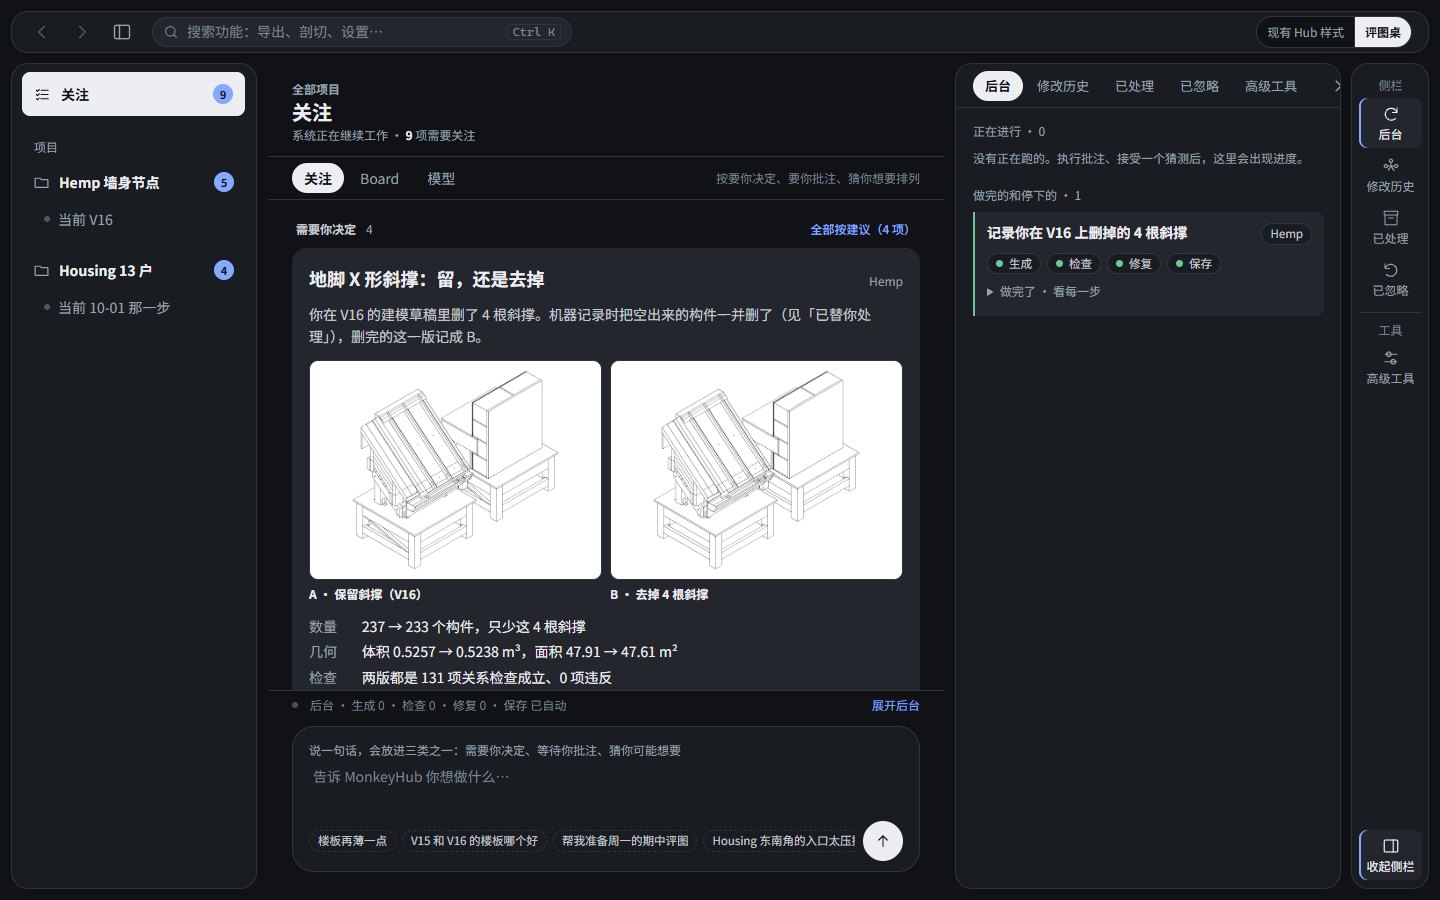Click 全部按建议（4 项） link
Viewport: 1440px width, 900px height.
pos(859,230)
